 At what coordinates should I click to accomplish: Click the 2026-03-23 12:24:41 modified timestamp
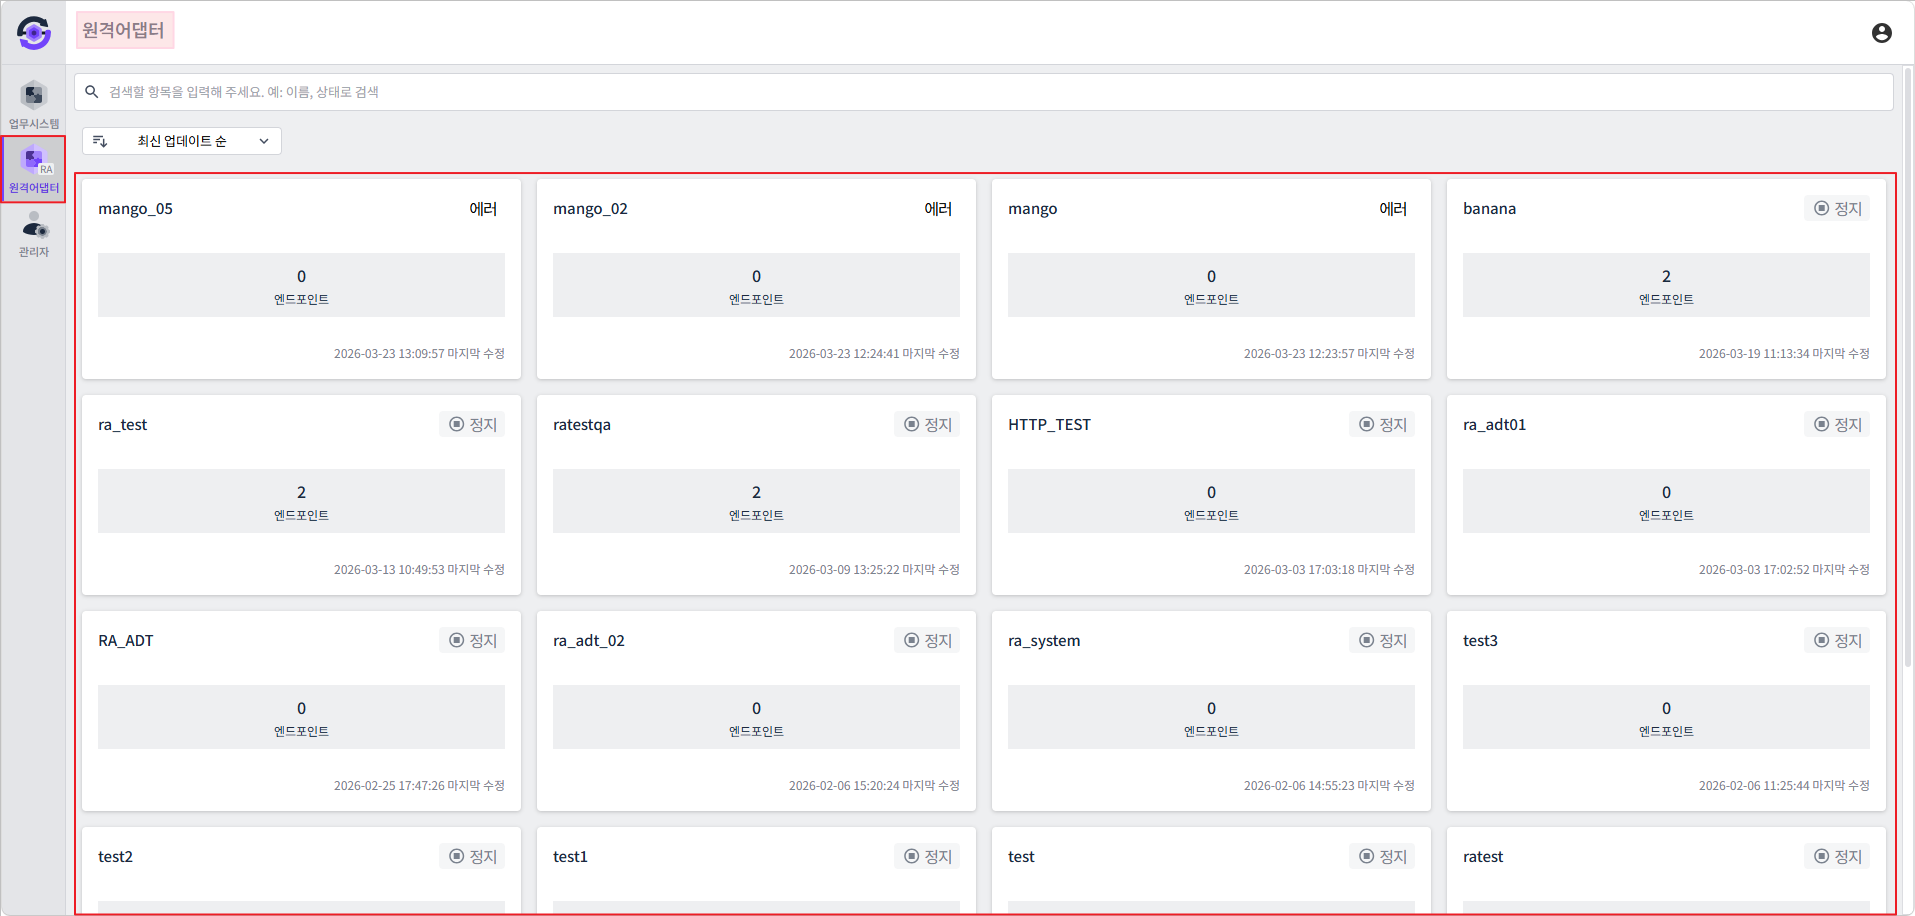point(874,354)
